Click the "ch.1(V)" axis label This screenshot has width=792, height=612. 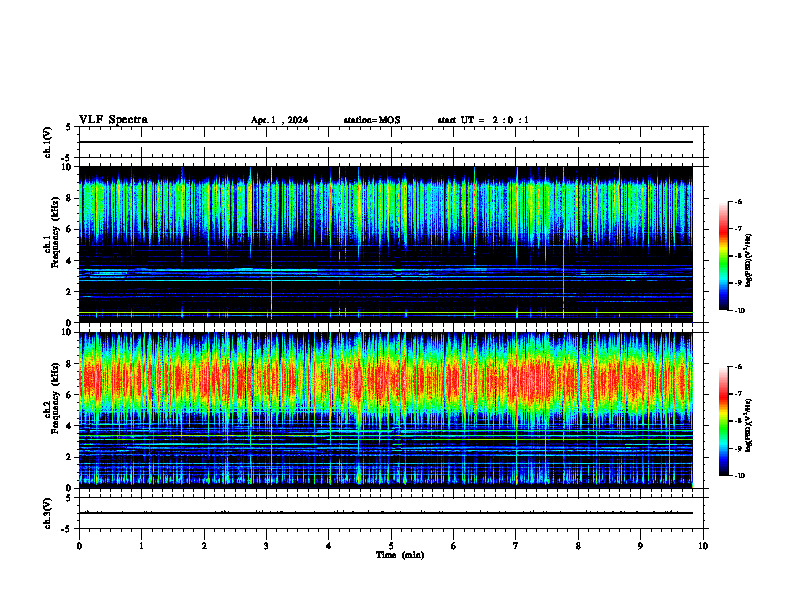point(47,142)
